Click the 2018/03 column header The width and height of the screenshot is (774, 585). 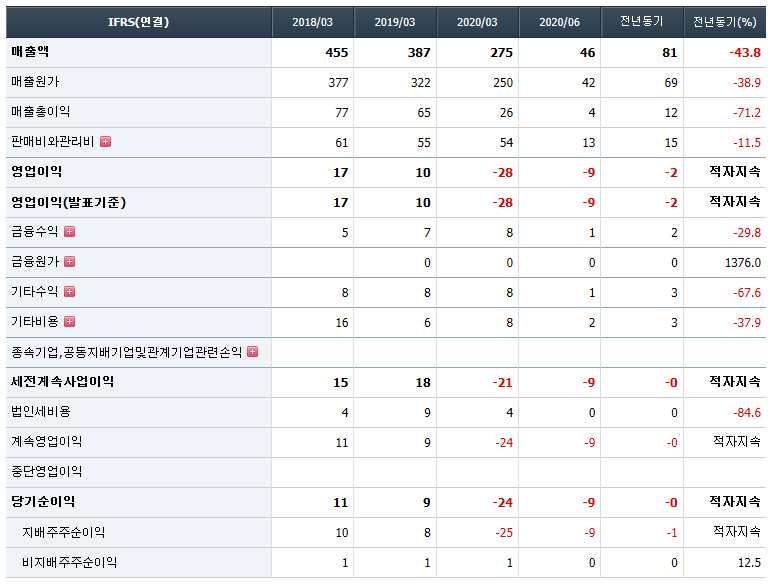tap(312, 22)
